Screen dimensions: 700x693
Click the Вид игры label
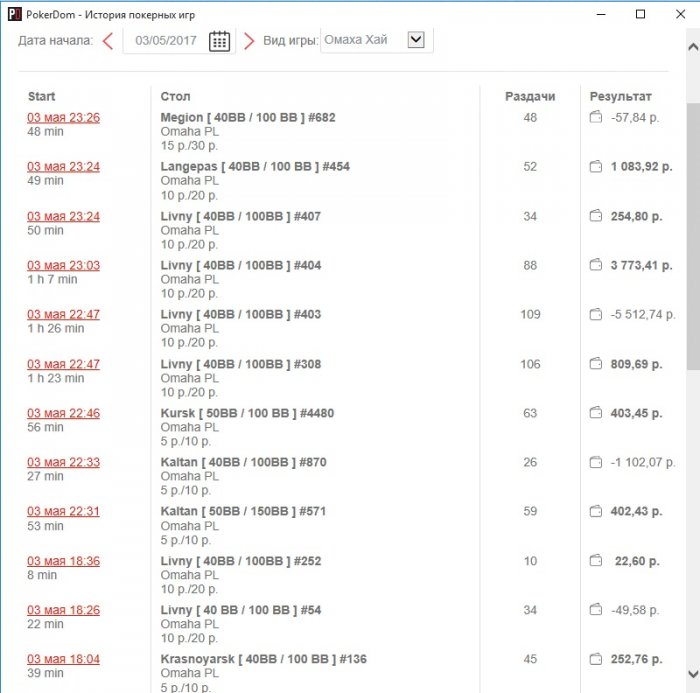pyautogui.click(x=291, y=41)
